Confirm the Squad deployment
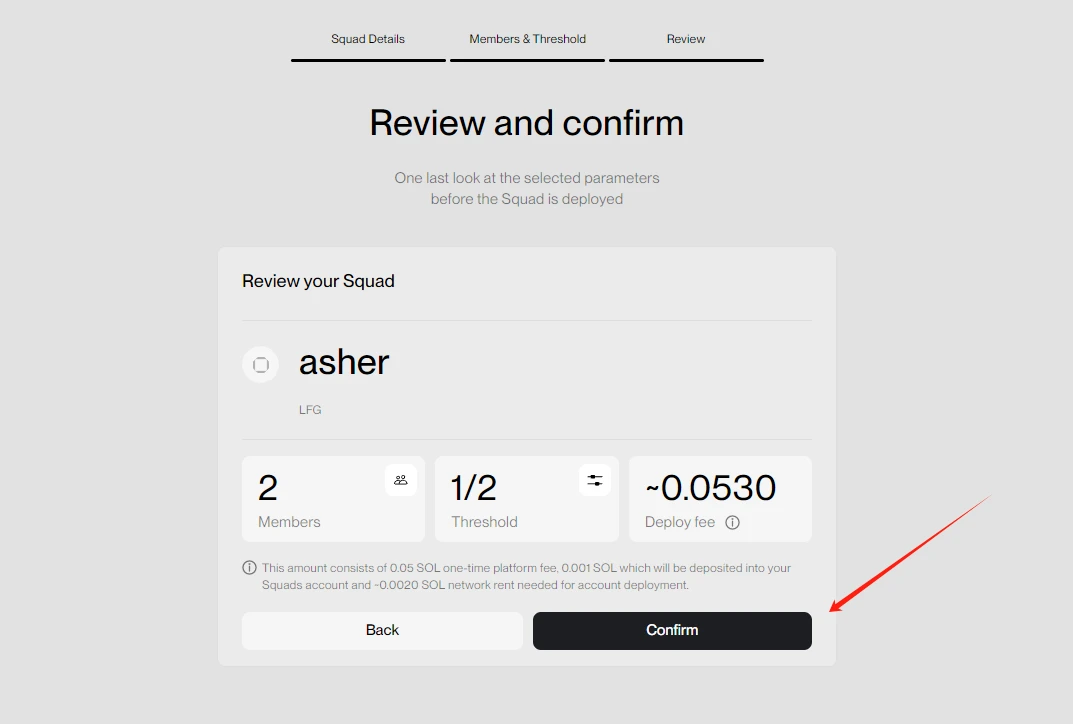This screenshot has width=1073, height=724. (x=672, y=630)
